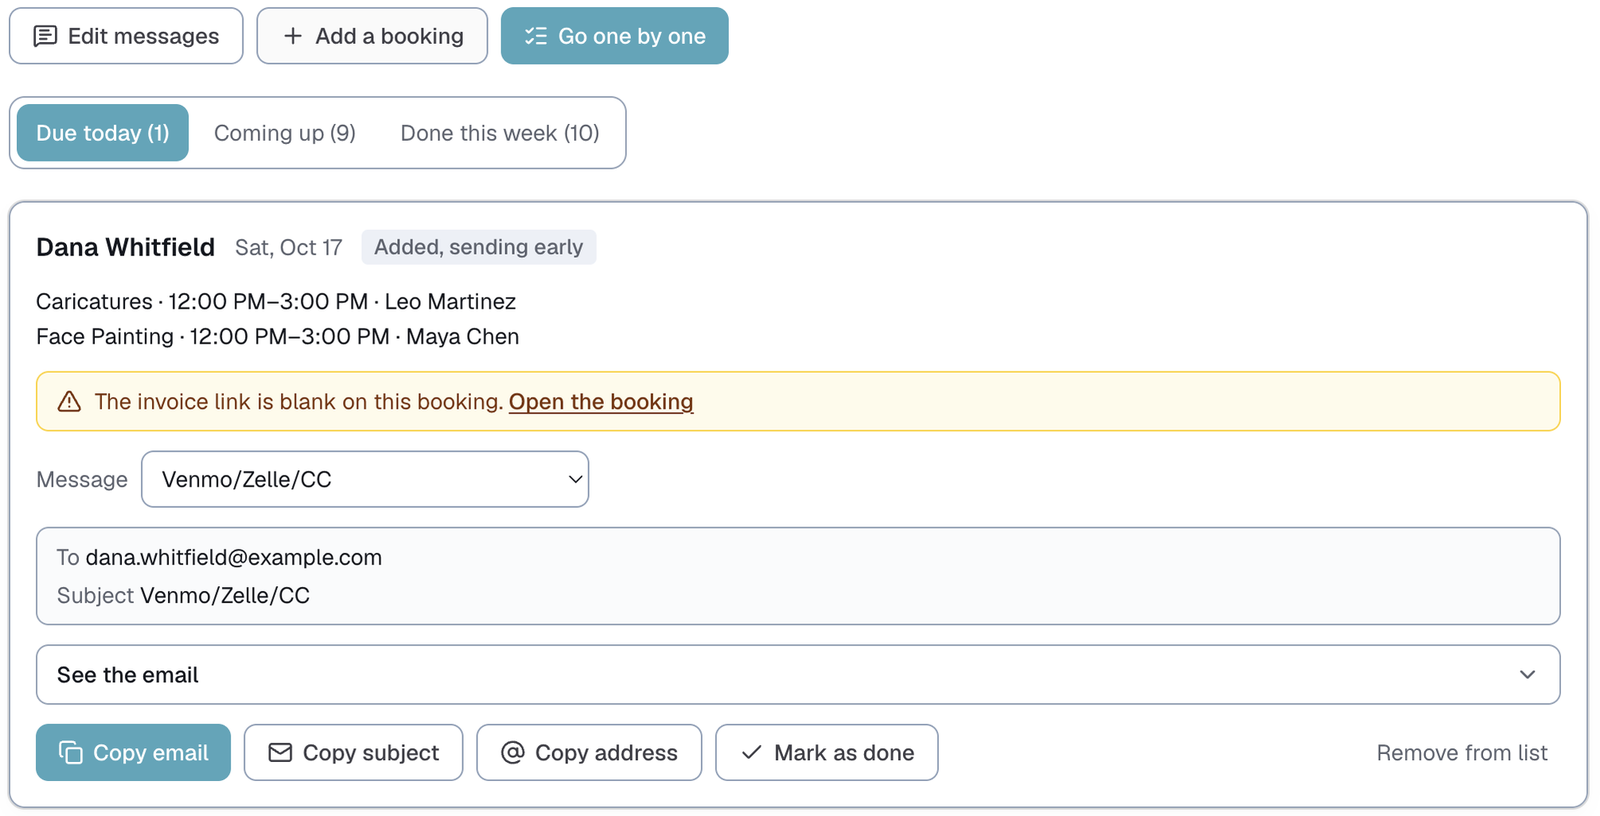Click the Add a booking button
This screenshot has height=816, width=1600.
[x=372, y=36]
